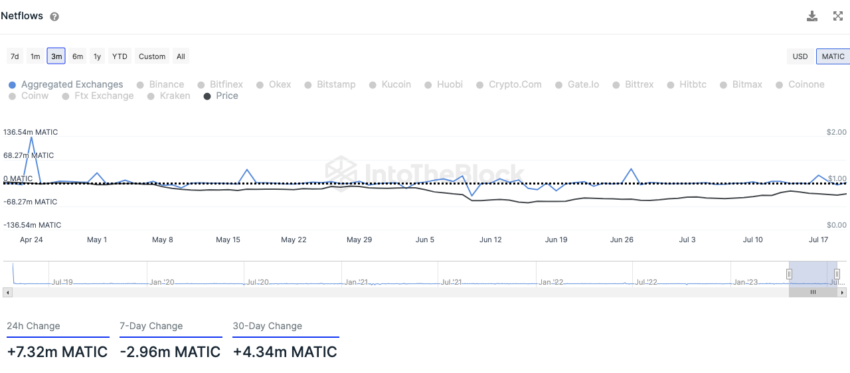Click the navigator scrollbar right arrow

point(842,292)
